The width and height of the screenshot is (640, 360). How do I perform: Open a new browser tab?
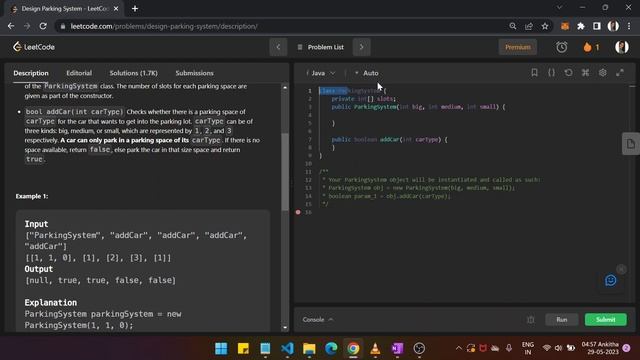point(135,9)
